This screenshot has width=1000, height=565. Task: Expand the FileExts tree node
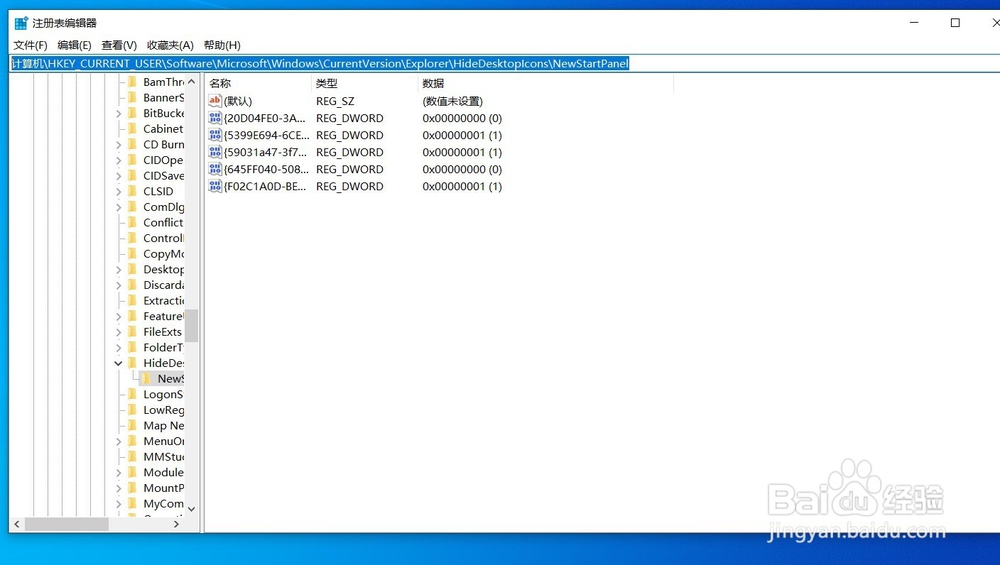119,332
